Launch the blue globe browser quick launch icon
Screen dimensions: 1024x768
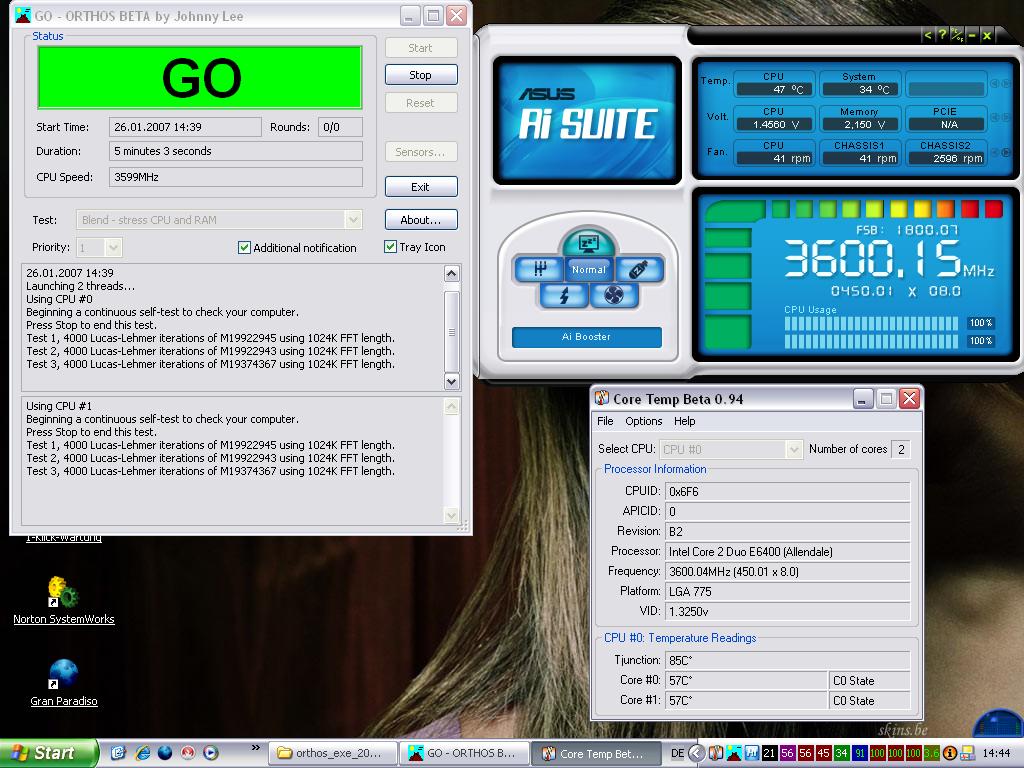(x=165, y=753)
